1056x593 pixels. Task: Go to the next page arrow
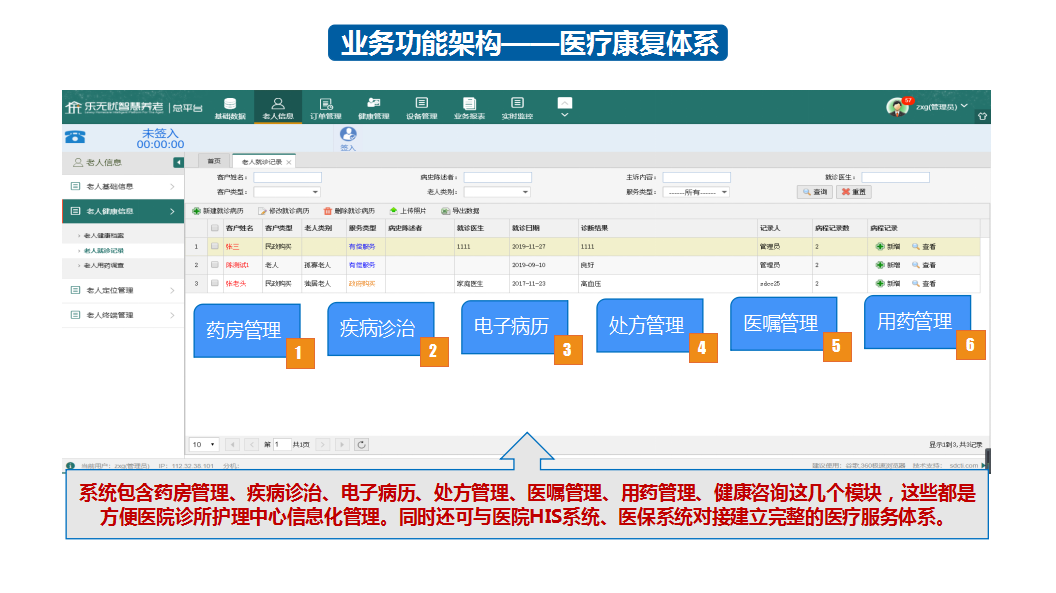323,444
